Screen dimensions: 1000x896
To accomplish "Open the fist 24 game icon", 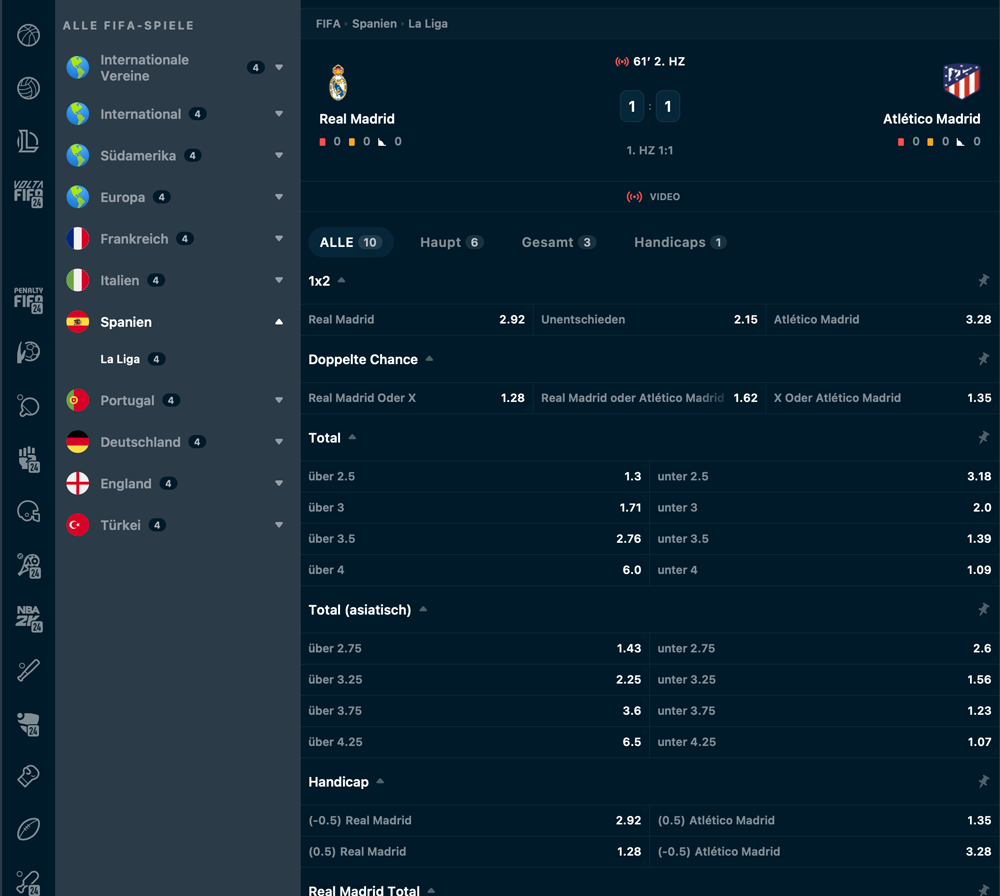I will 28,459.
